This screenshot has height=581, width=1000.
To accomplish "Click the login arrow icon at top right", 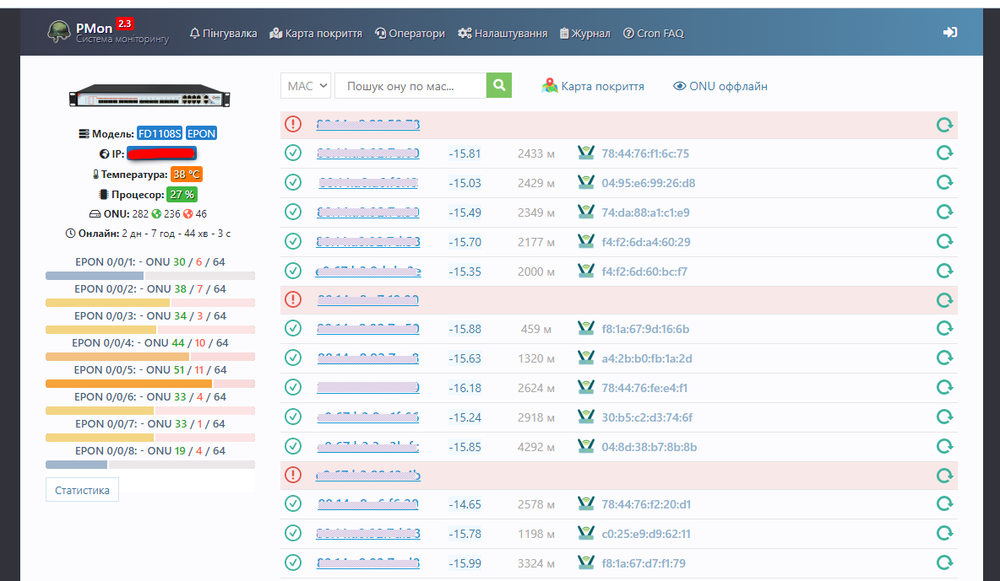I will [x=950, y=33].
